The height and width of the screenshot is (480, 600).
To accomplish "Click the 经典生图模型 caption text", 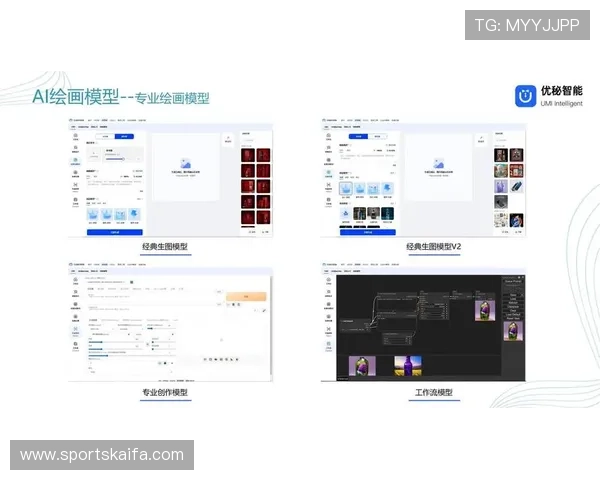I will click(x=165, y=247).
